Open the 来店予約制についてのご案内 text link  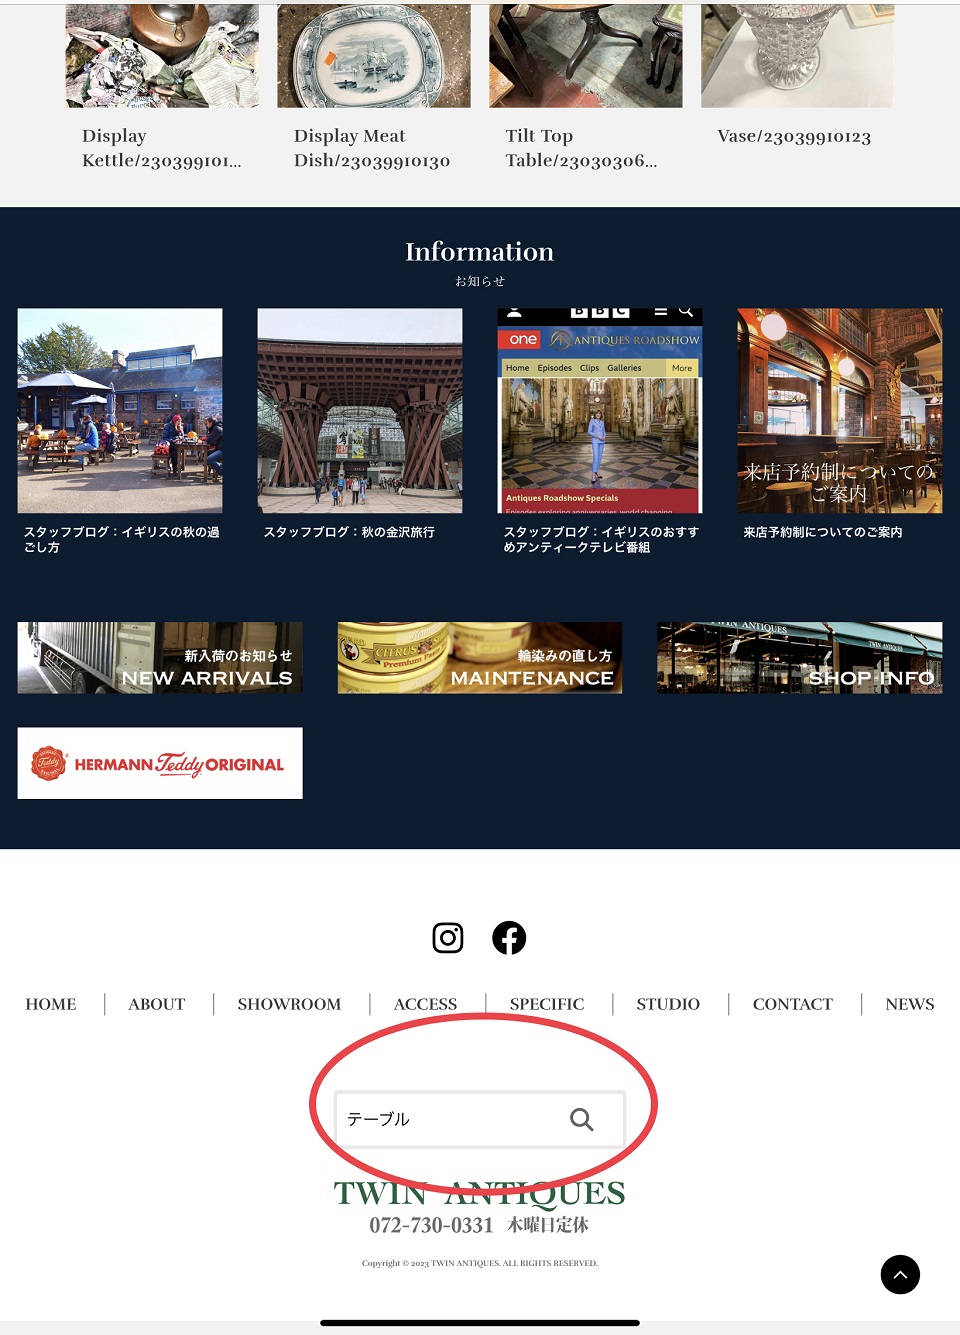pos(822,533)
